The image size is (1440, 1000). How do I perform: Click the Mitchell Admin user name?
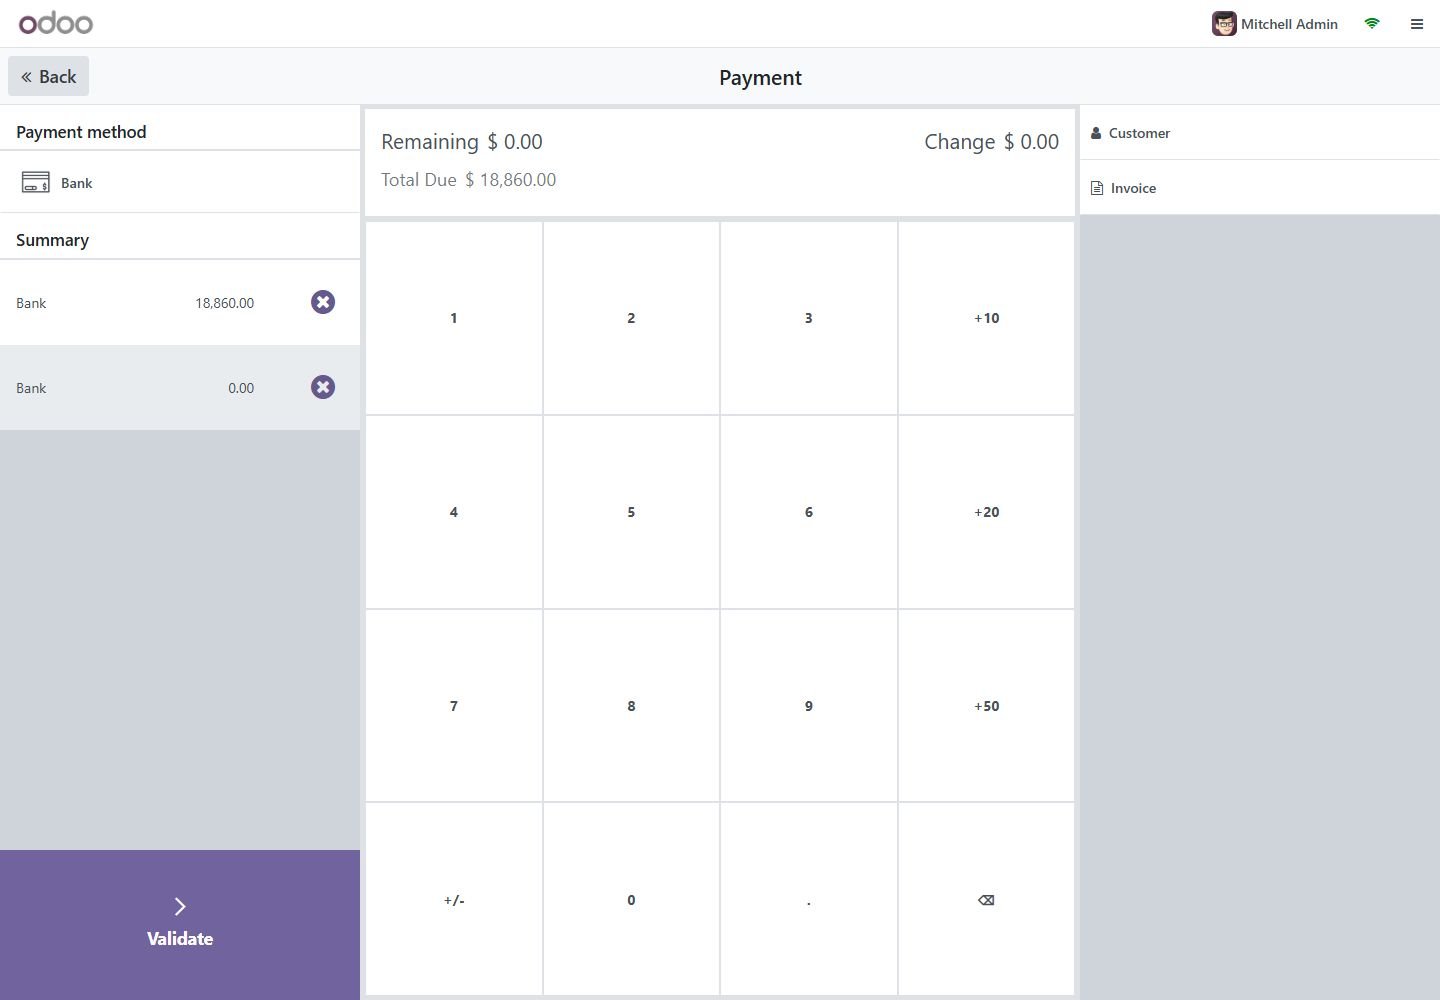pyautogui.click(x=1289, y=24)
